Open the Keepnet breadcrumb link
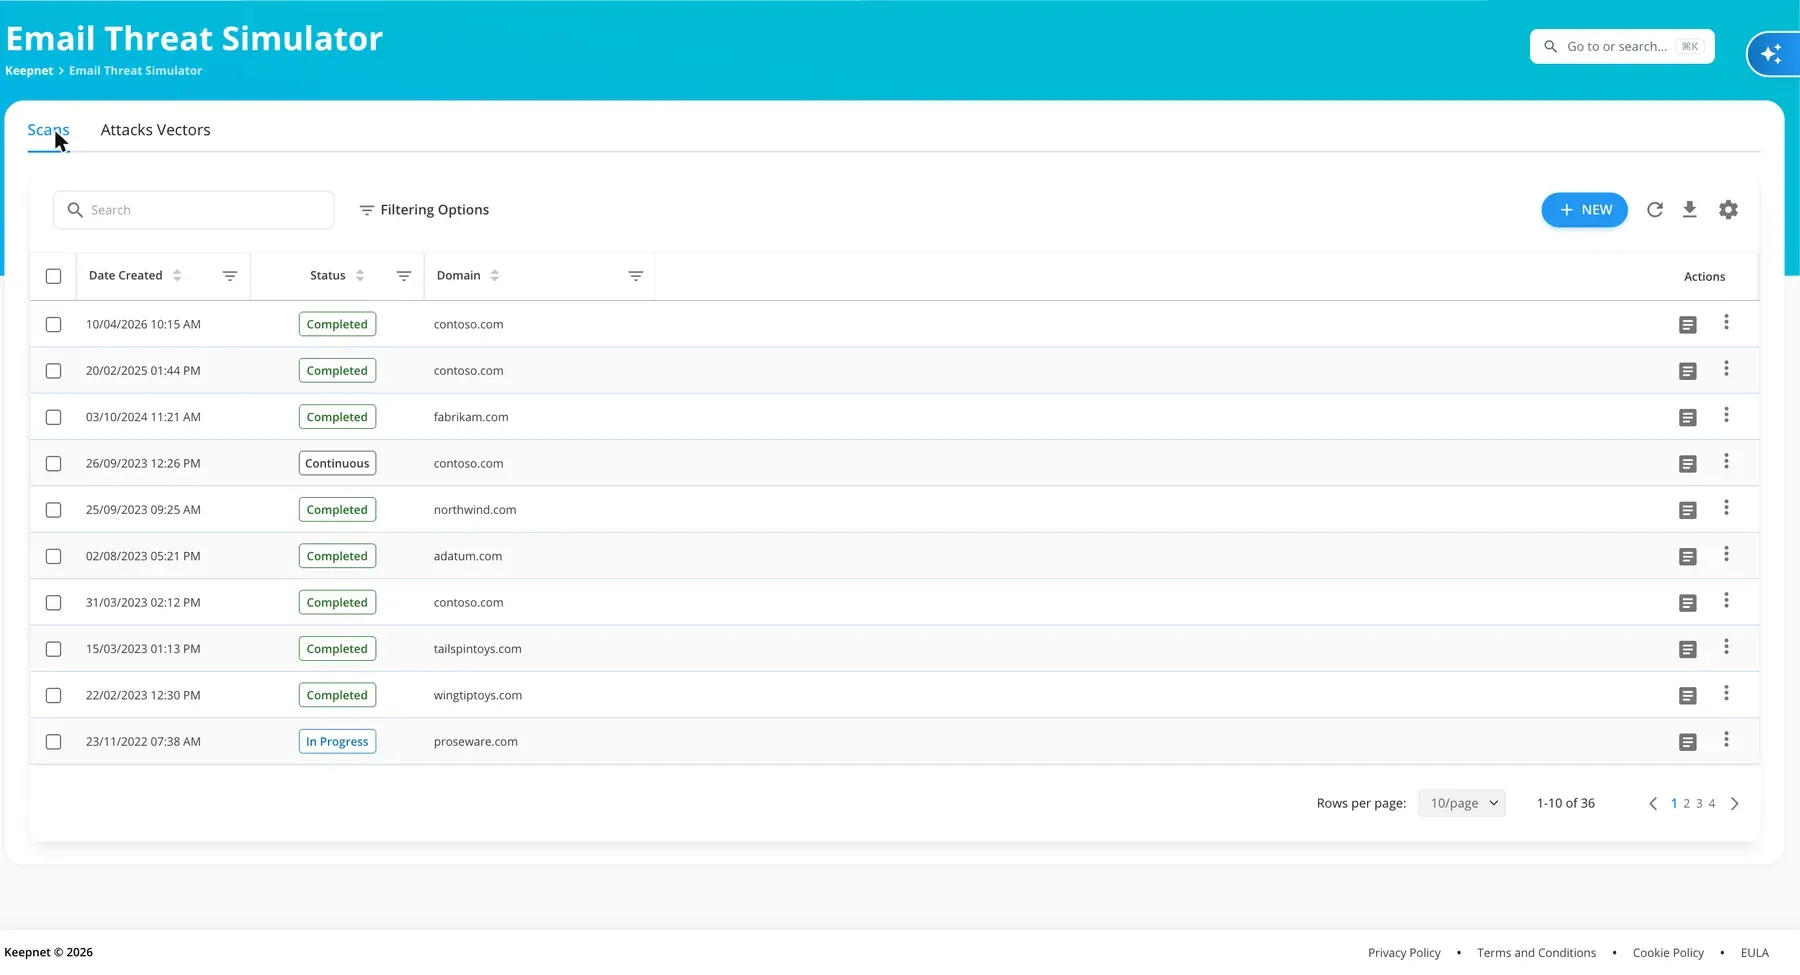The width and height of the screenshot is (1800, 975). pyautogui.click(x=29, y=71)
